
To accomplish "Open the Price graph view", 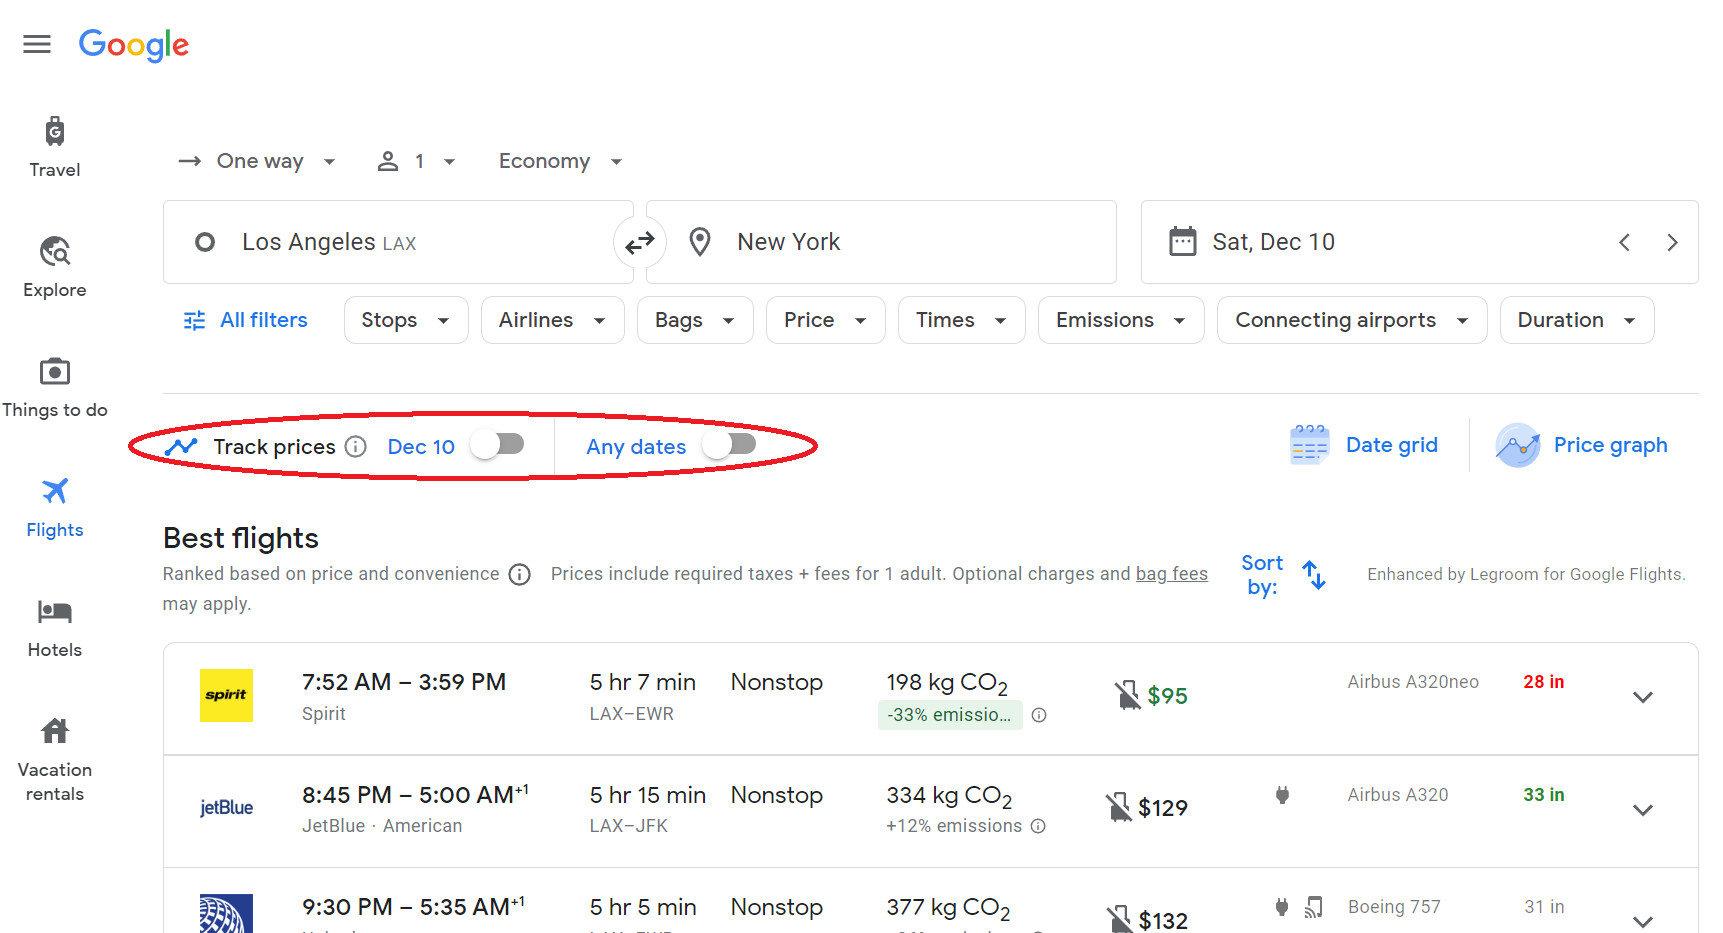I will pyautogui.click(x=1581, y=445).
